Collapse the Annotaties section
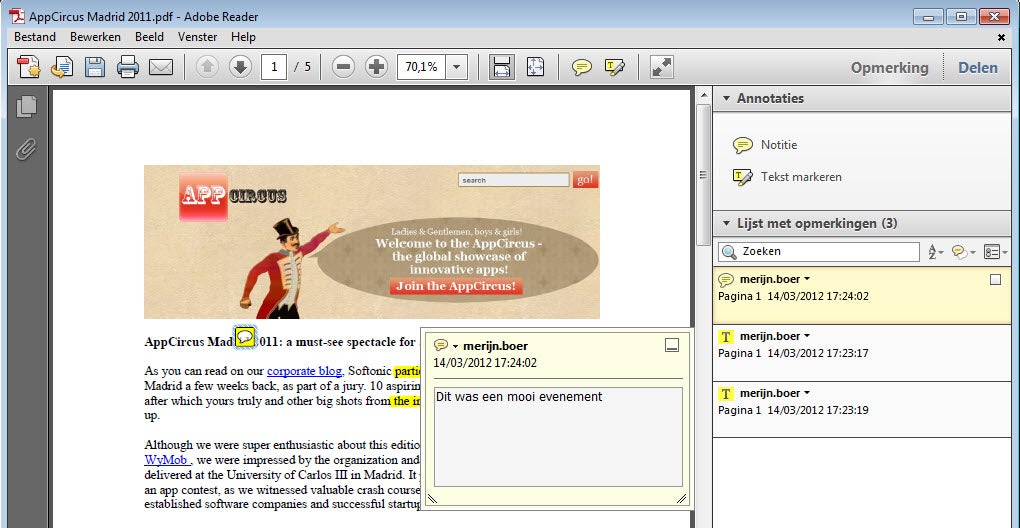Screen dimensions: 1020x528 [726, 98]
